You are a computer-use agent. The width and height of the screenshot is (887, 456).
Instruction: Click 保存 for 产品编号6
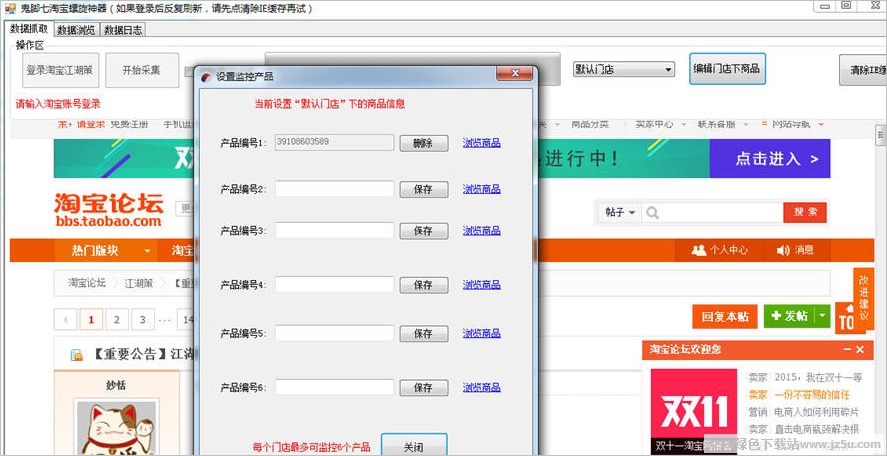pos(424,388)
